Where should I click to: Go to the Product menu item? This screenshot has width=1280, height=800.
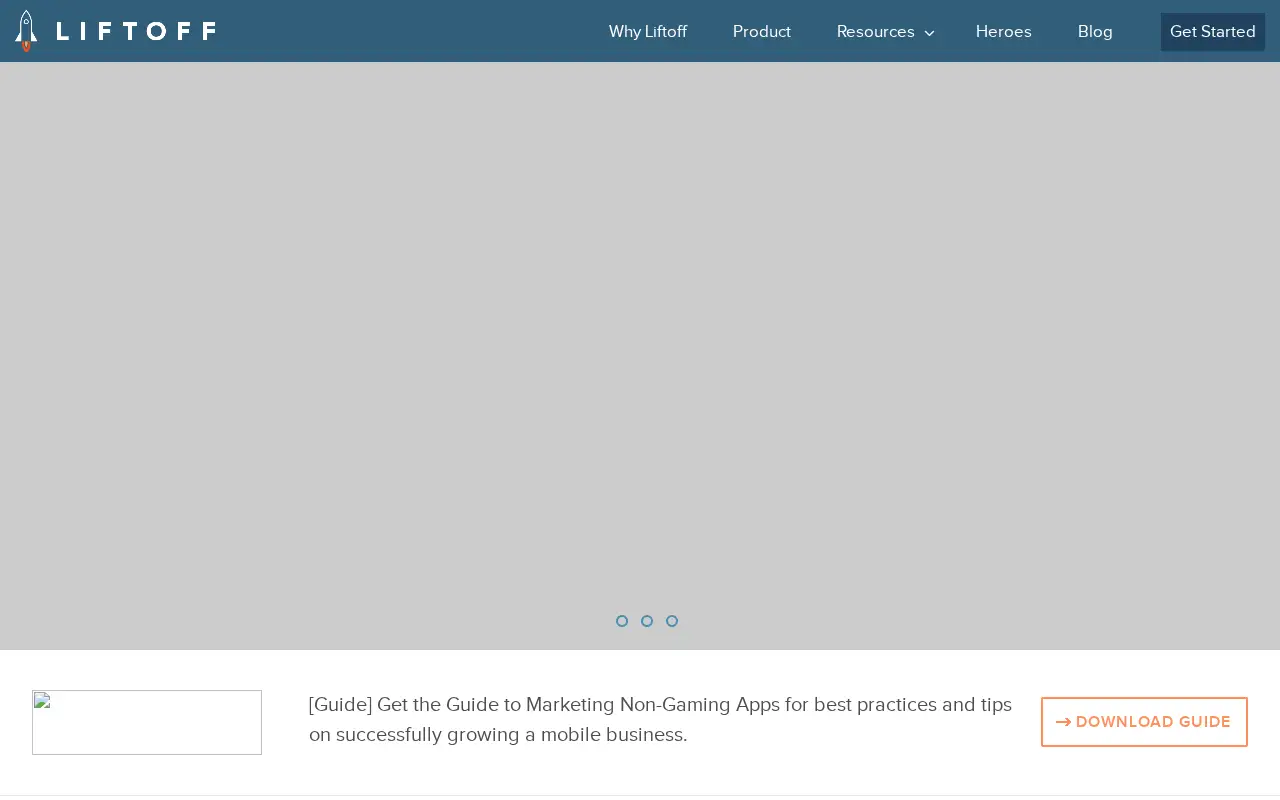coord(762,32)
